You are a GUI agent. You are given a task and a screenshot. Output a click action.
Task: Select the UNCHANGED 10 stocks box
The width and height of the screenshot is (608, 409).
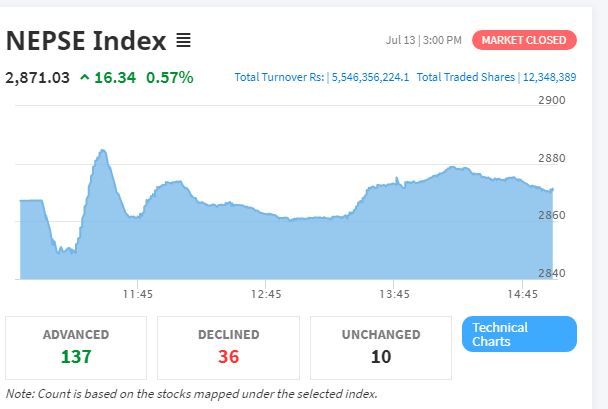click(x=381, y=348)
